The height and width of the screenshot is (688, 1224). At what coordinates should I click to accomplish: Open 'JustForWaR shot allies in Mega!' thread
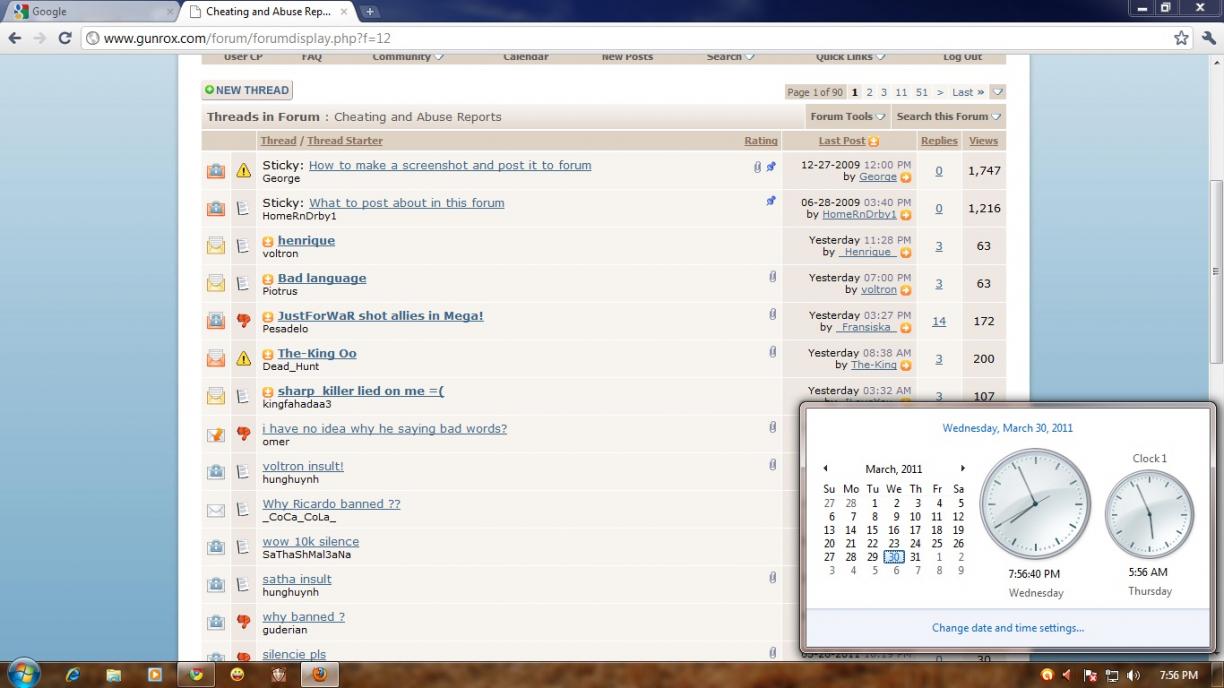pyautogui.click(x=380, y=316)
